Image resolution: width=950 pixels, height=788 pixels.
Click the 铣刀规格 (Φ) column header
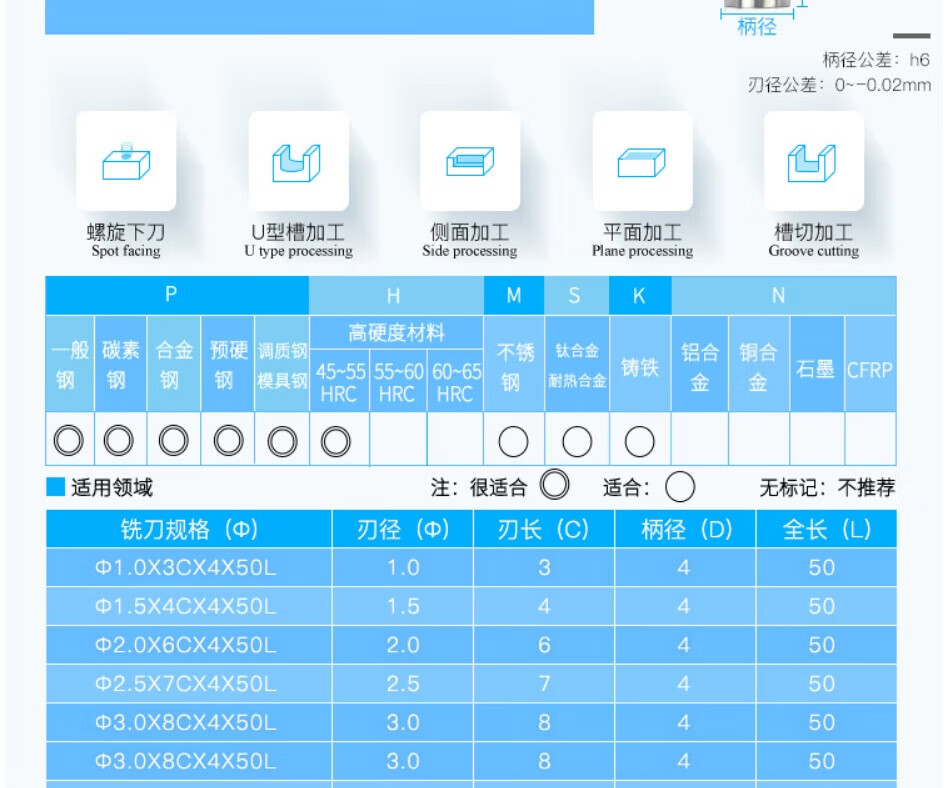click(x=189, y=529)
